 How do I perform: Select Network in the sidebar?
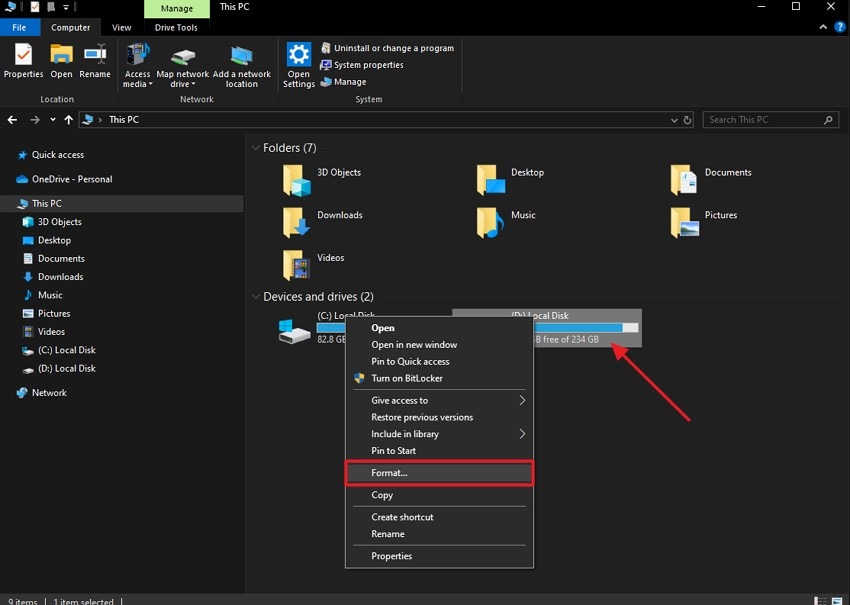point(49,392)
